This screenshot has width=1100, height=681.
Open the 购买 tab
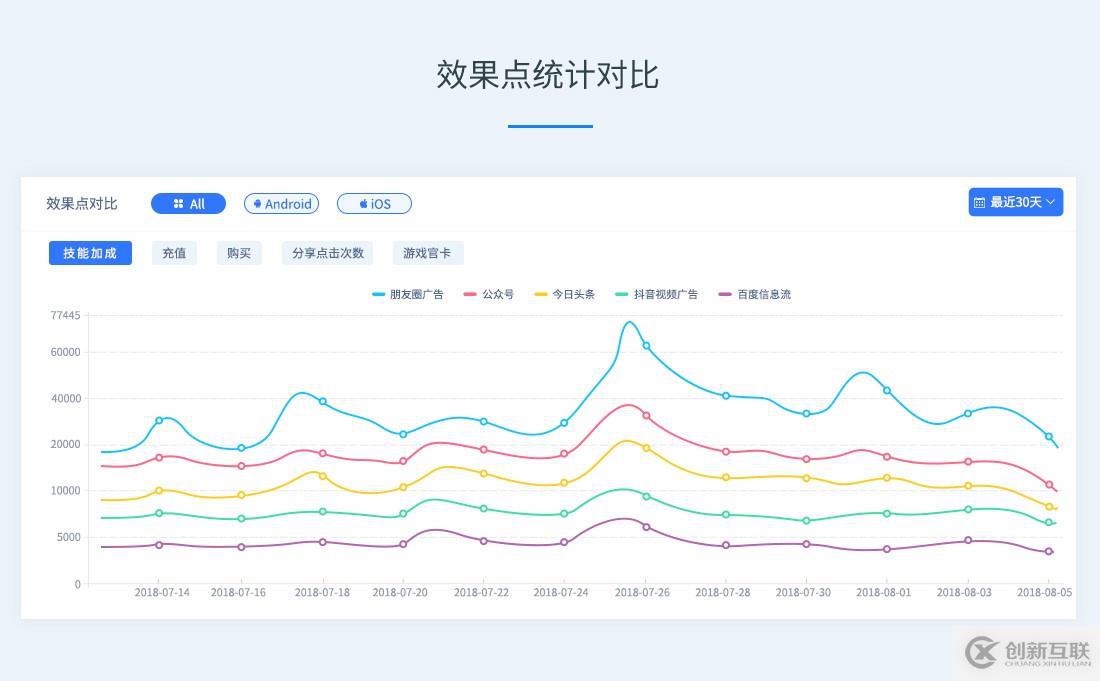click(x=239, y=253)
